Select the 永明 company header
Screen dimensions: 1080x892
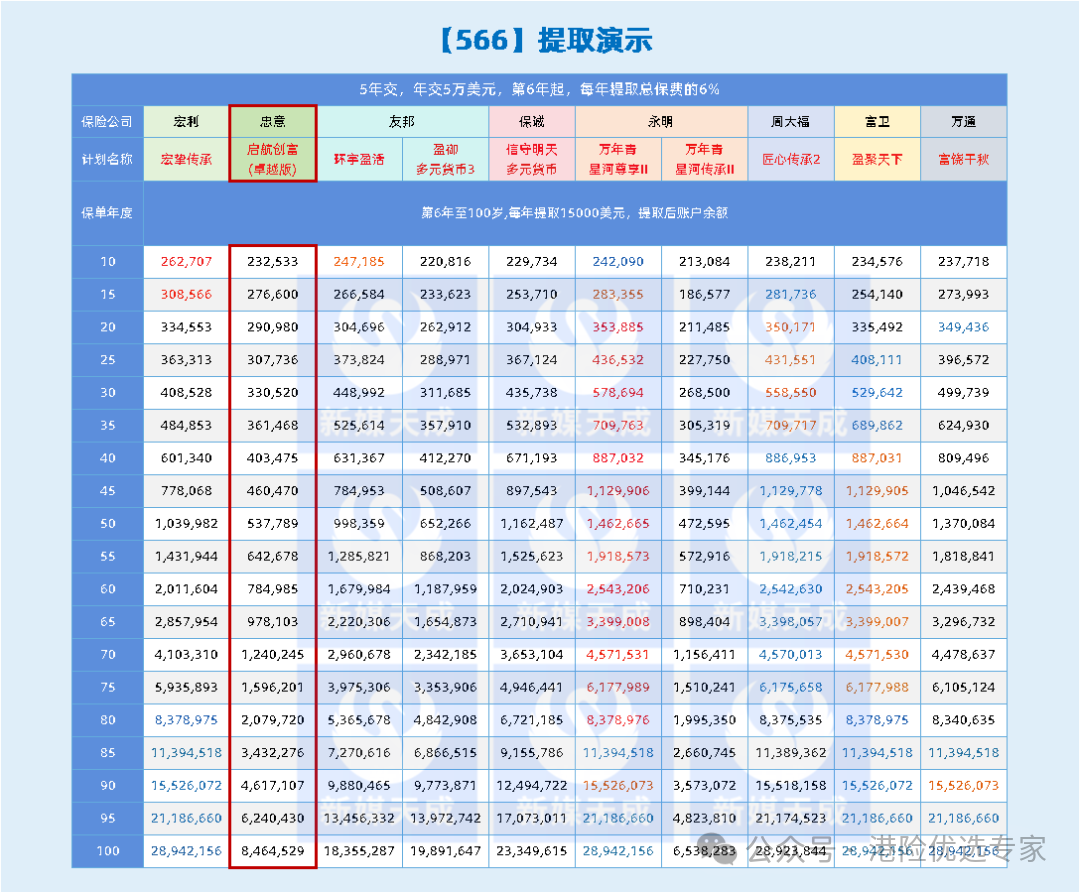[661, 122]
